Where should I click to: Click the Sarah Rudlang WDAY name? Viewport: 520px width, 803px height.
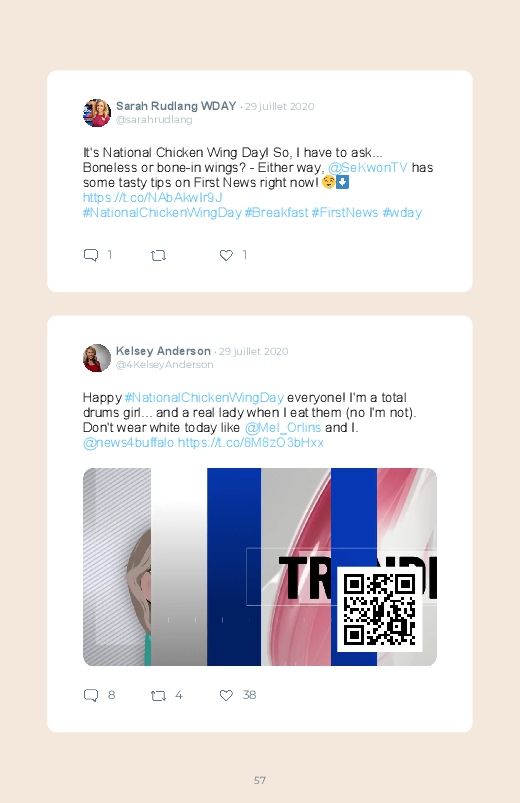tap(176, 106)
